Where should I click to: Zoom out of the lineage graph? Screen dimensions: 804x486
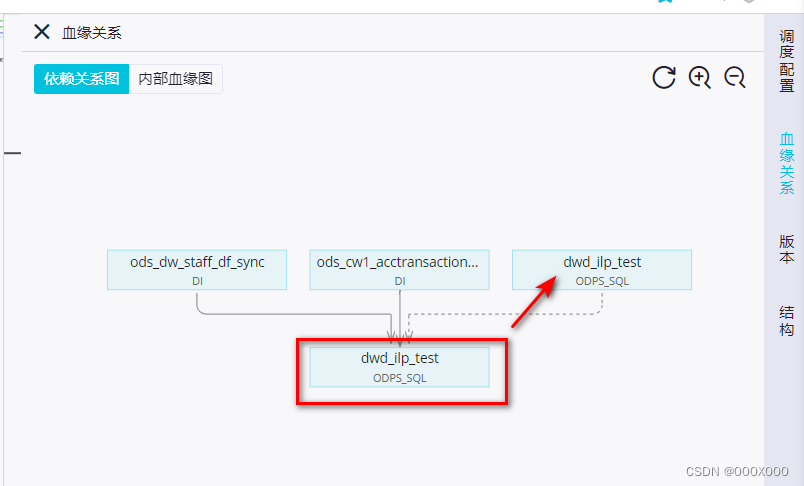tap(735, 77)
